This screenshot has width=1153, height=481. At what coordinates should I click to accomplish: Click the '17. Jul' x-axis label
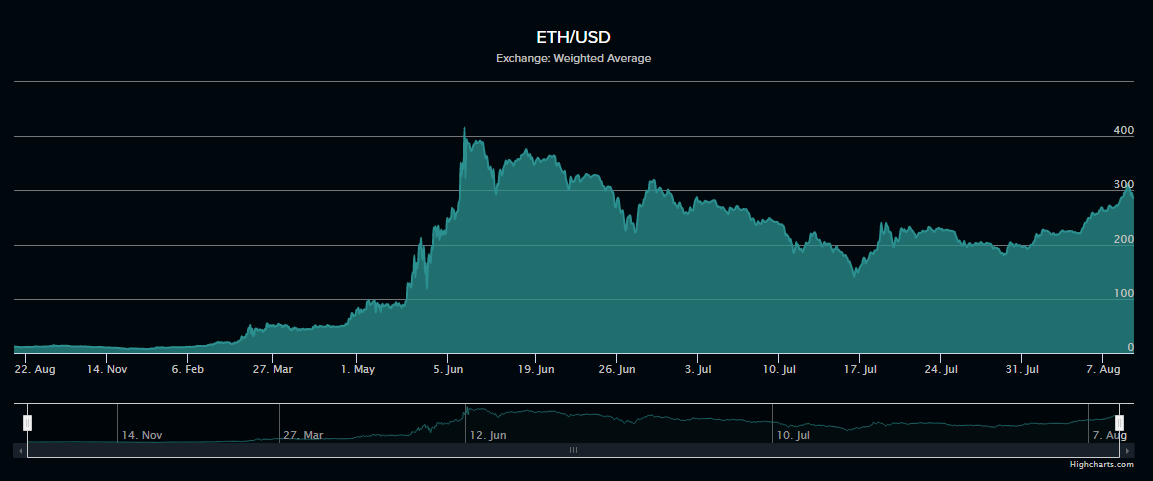tap(860, 369)
